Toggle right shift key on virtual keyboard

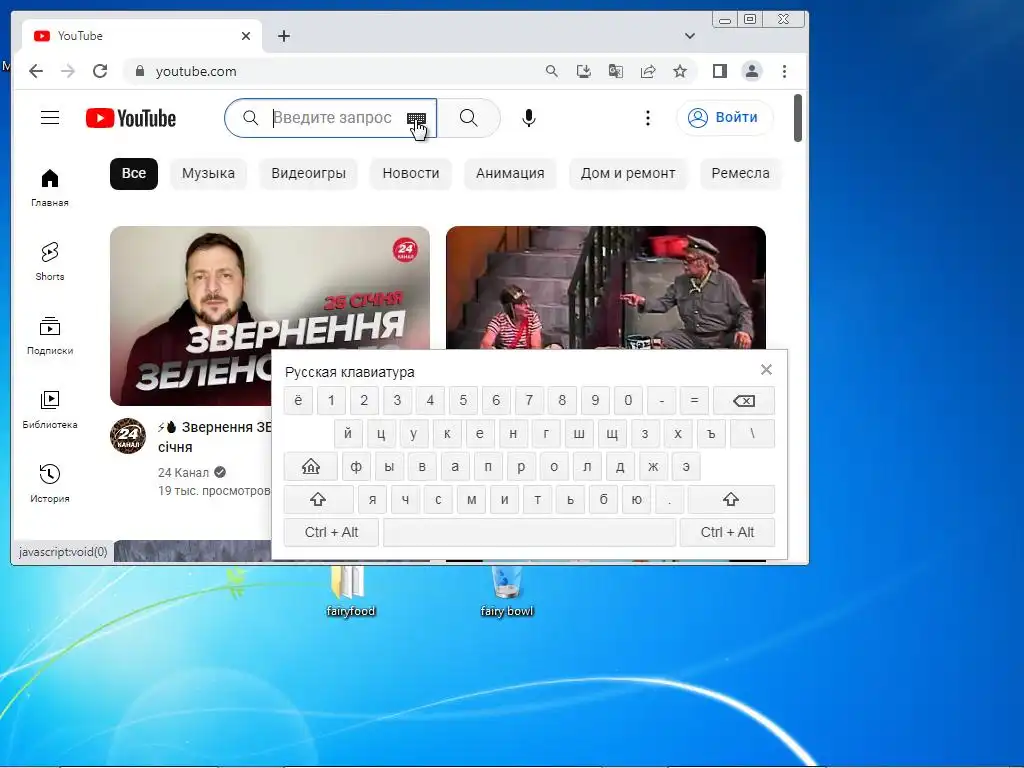731,500
